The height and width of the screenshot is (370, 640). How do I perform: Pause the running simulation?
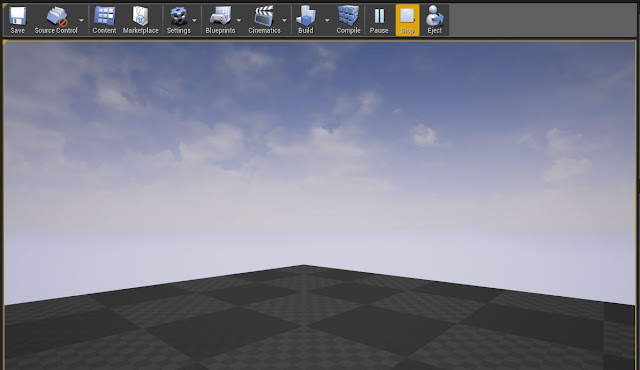click(x=379, y=20)
